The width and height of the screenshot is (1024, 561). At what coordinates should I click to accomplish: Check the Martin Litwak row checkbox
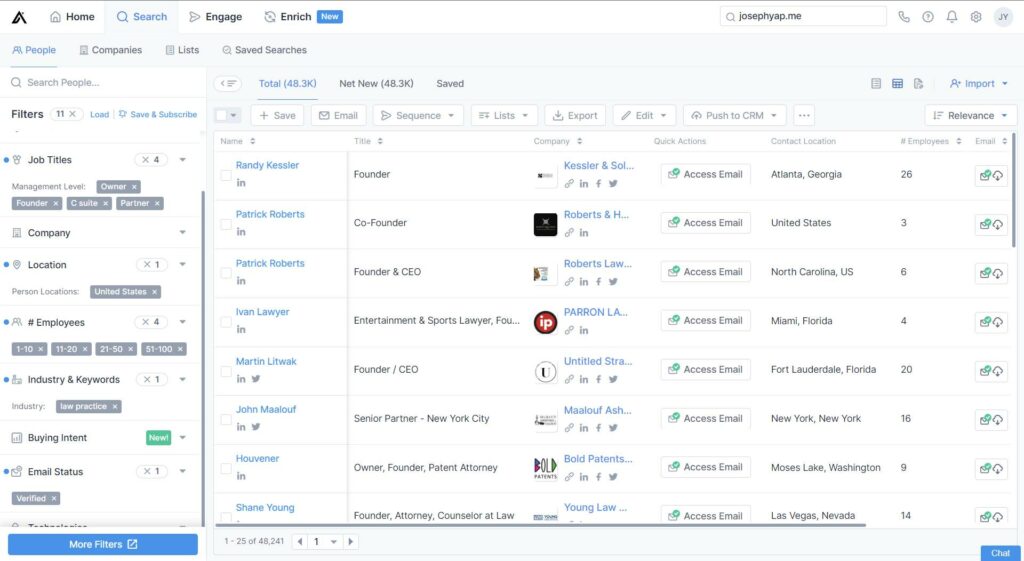225,371
